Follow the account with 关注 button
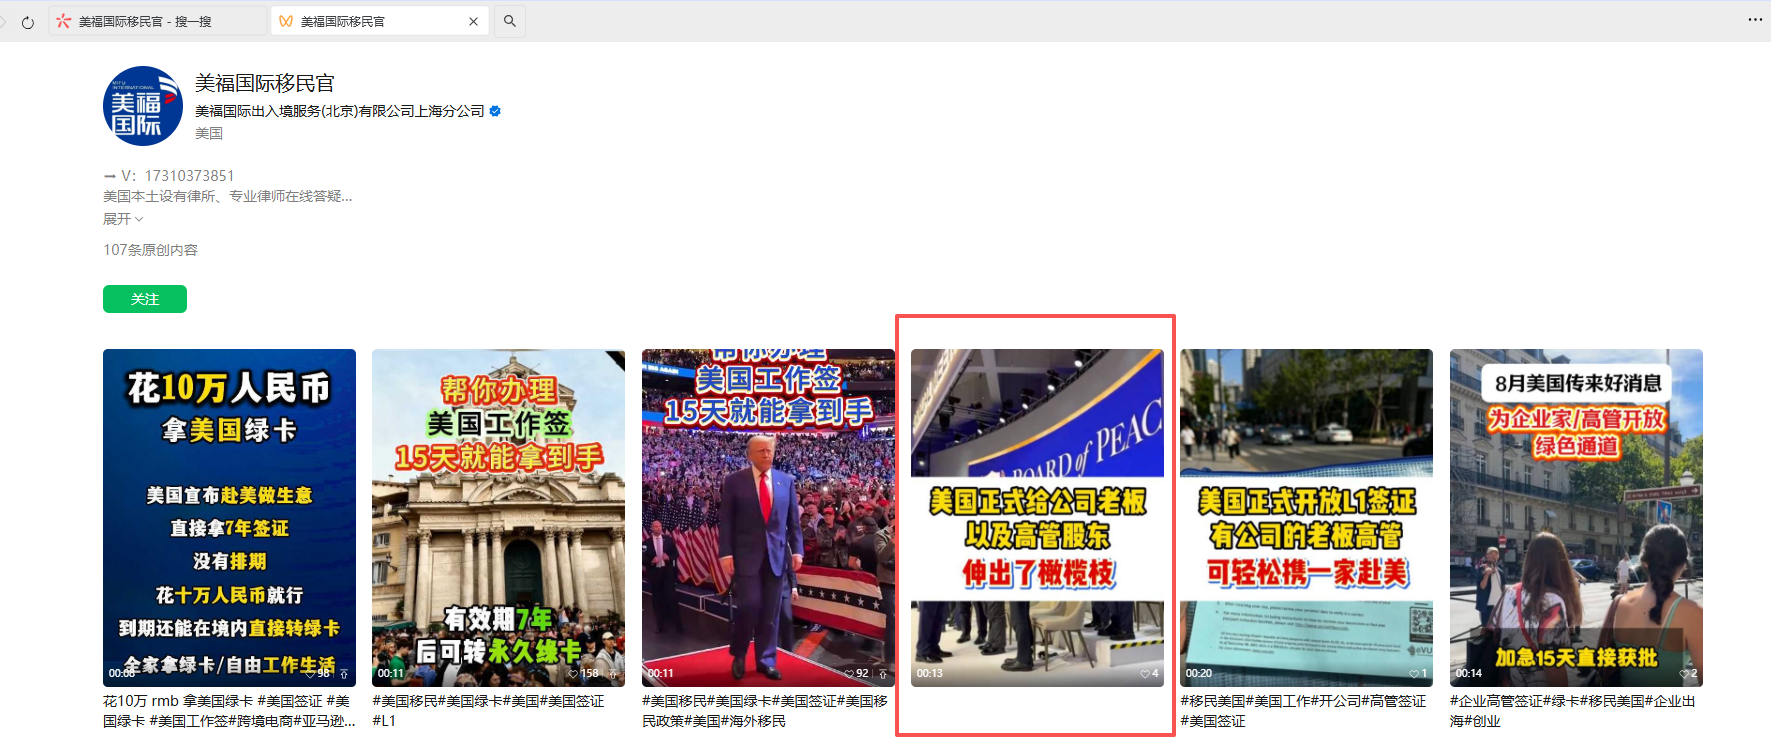The height and width of the screenshot is (746, 1771). tap(145, 299)
